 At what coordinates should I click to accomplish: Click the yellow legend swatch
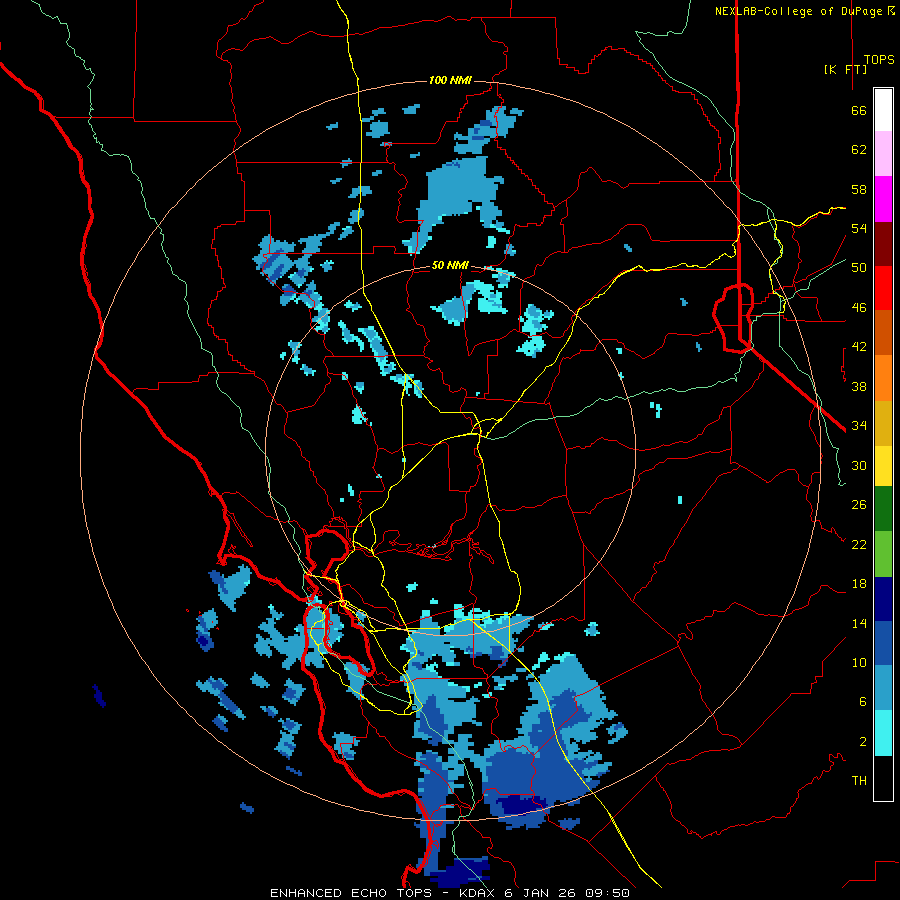click(x=883, y=466)
